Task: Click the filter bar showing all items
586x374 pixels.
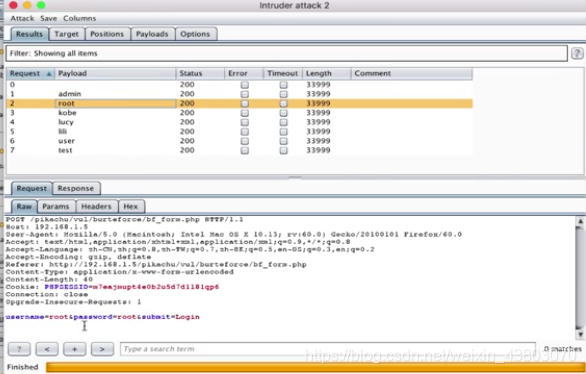Action: [x=286, y=53]
